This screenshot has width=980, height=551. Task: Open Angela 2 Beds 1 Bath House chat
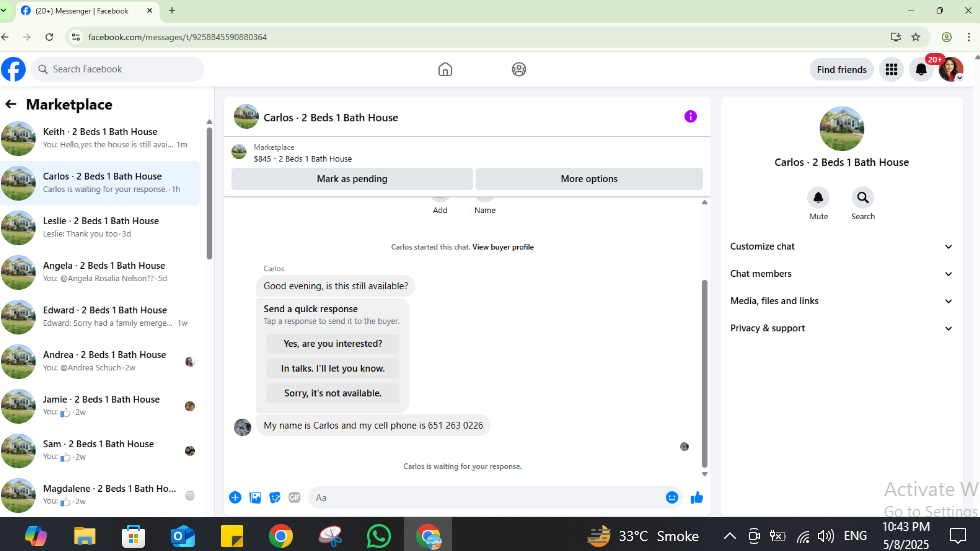100,272
